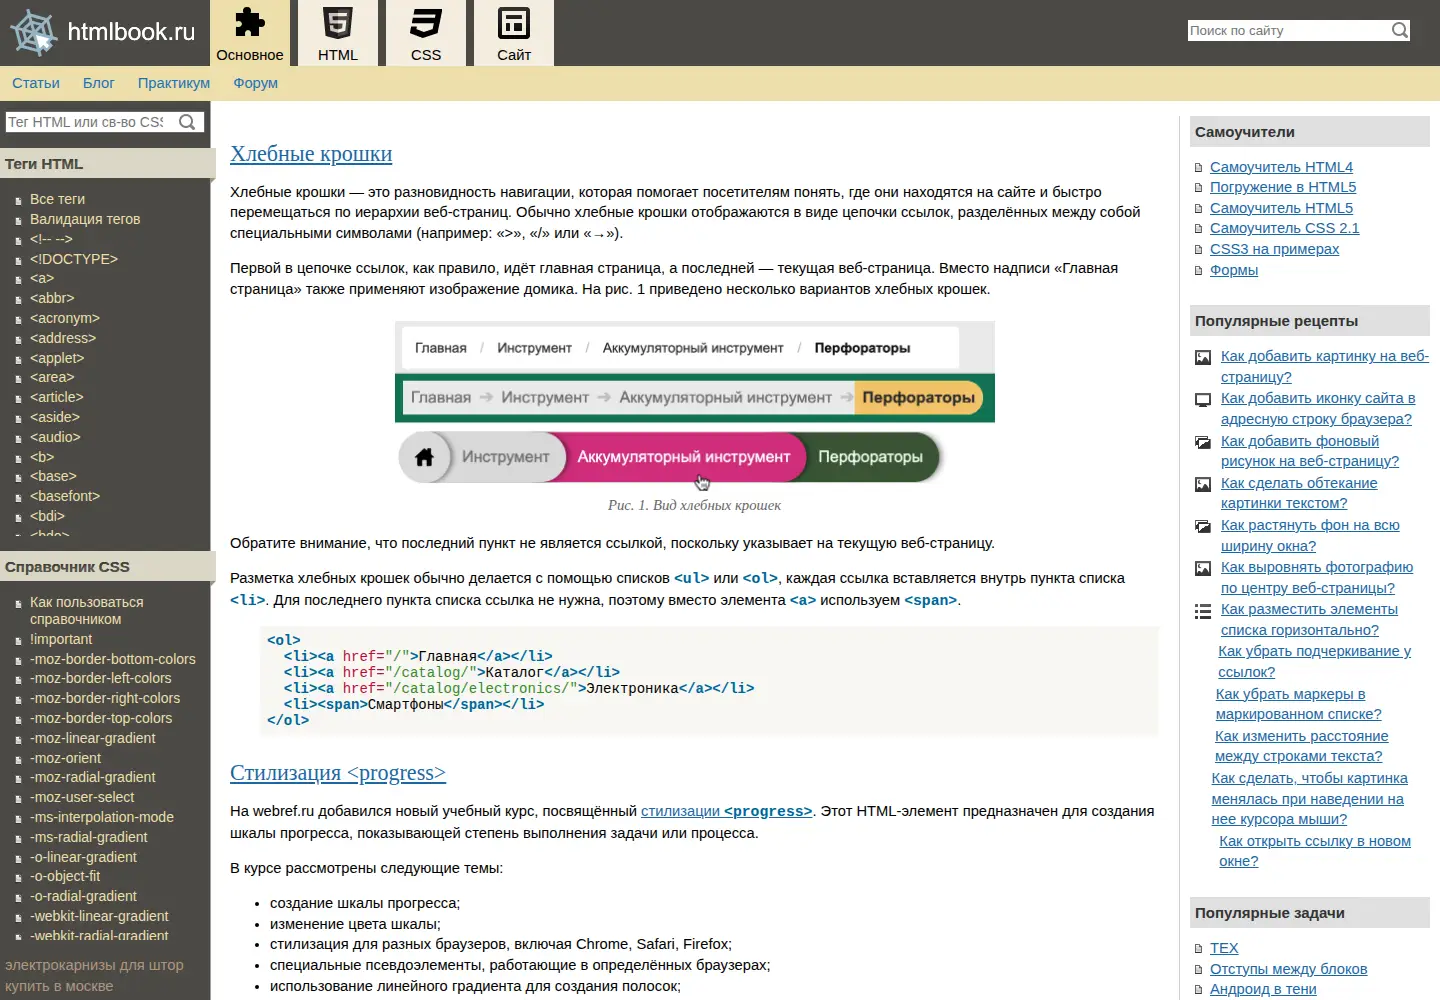Click document icon beside Самоучитель HTML5
The height and width of the screenshot is (1000, 1440).
[1199, 208]
